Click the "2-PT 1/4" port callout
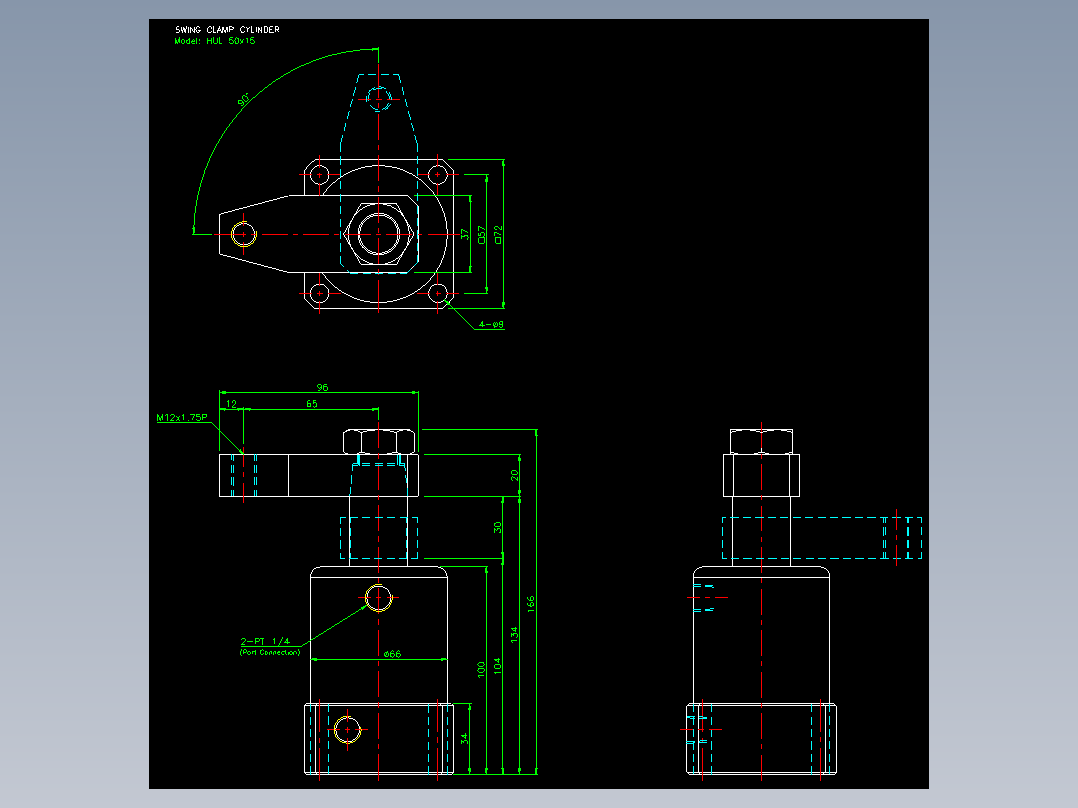This screenshot has height=808, width=1078. (265, 641)
